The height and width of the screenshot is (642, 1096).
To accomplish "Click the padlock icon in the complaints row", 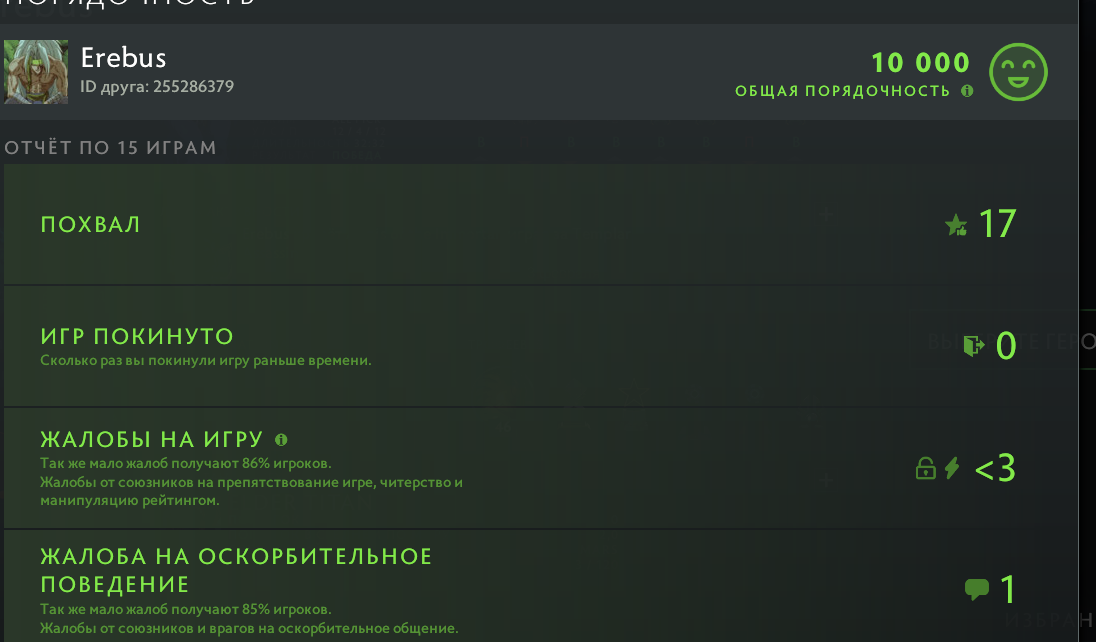I will coord(926,467).
